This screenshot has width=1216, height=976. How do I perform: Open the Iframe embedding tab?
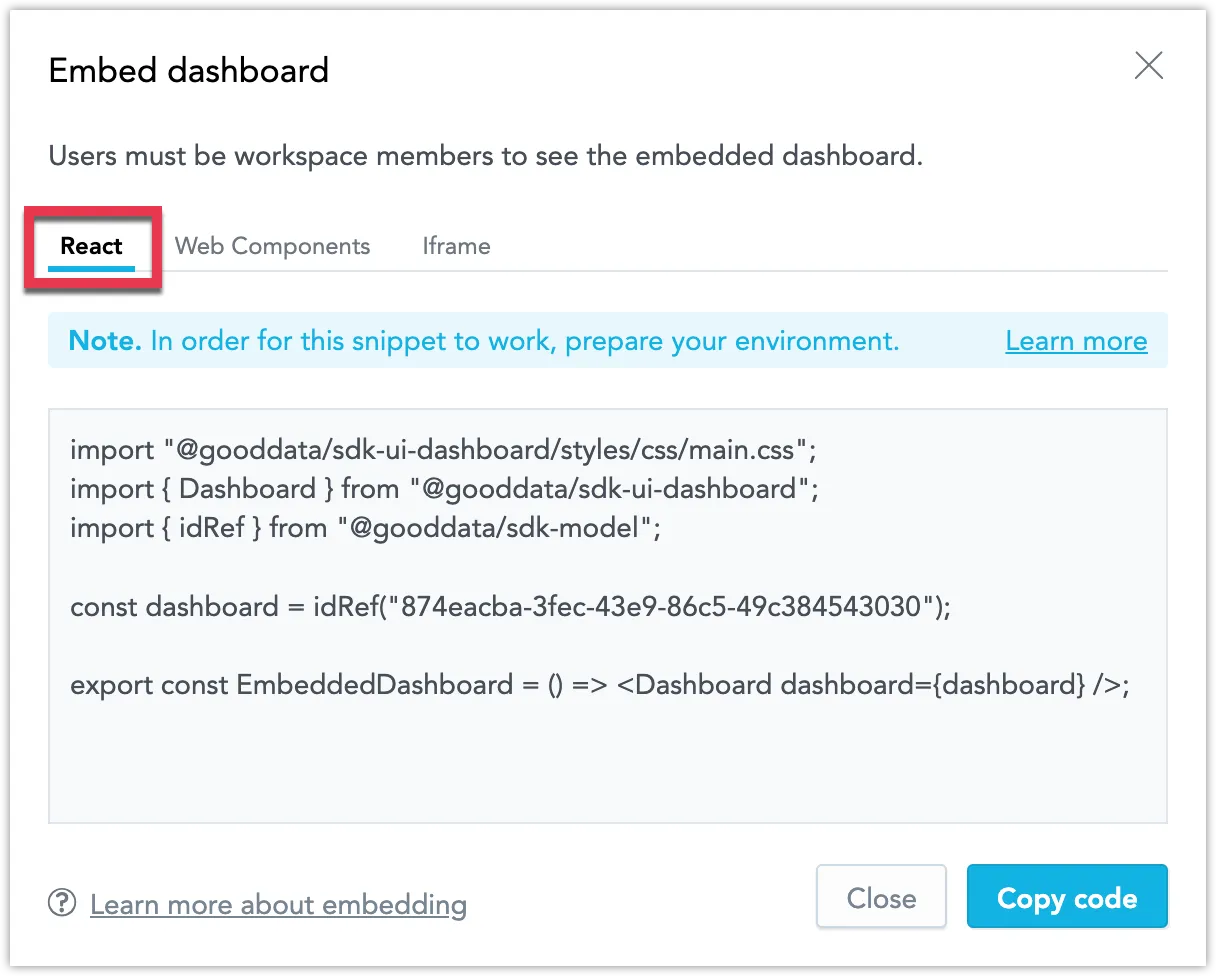(456, 245)
